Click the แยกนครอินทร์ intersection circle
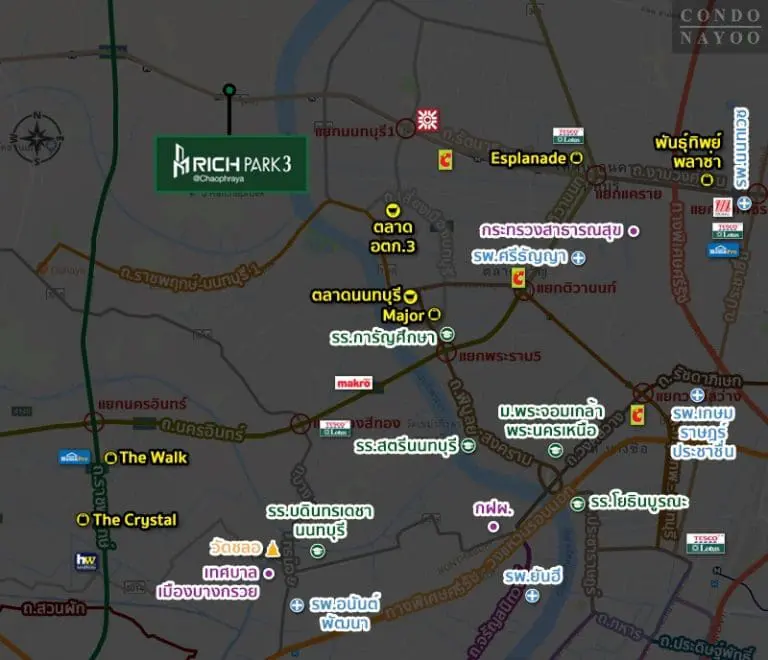Viewport: 768px width, 660px height. click(x=94, y=422)
